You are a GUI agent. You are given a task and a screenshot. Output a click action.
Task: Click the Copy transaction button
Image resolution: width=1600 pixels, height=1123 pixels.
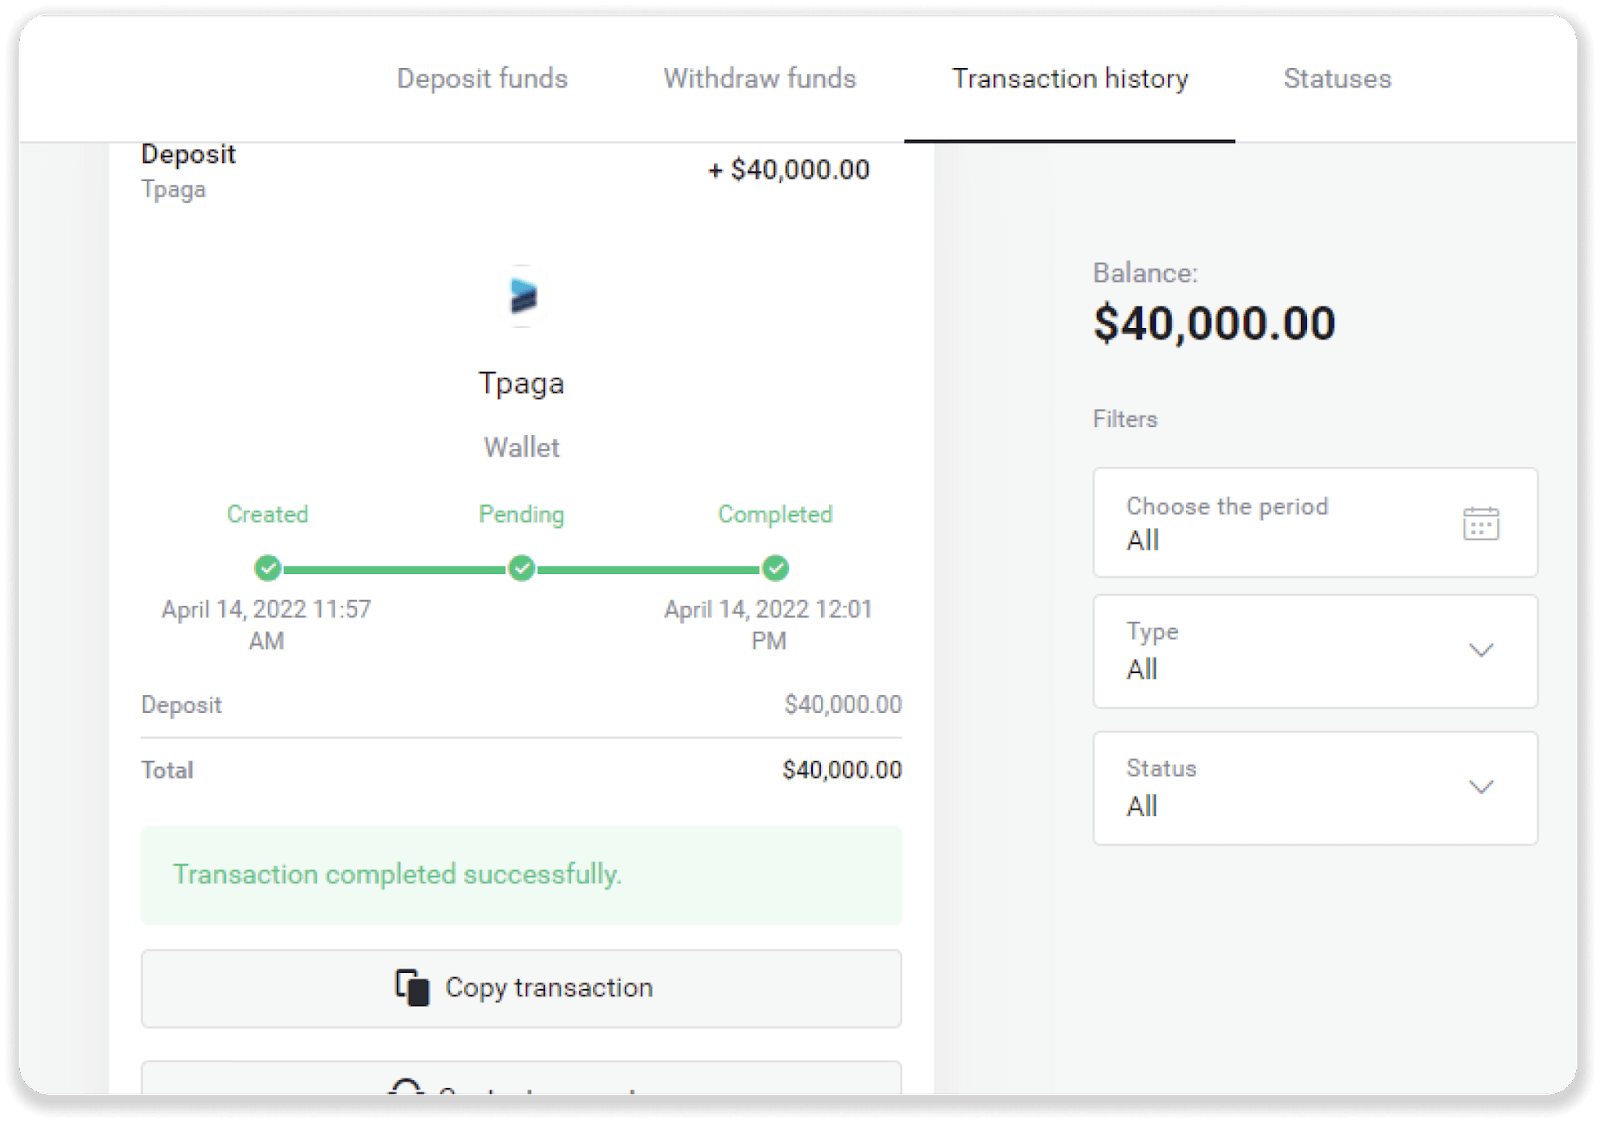[x=521, y=988]
